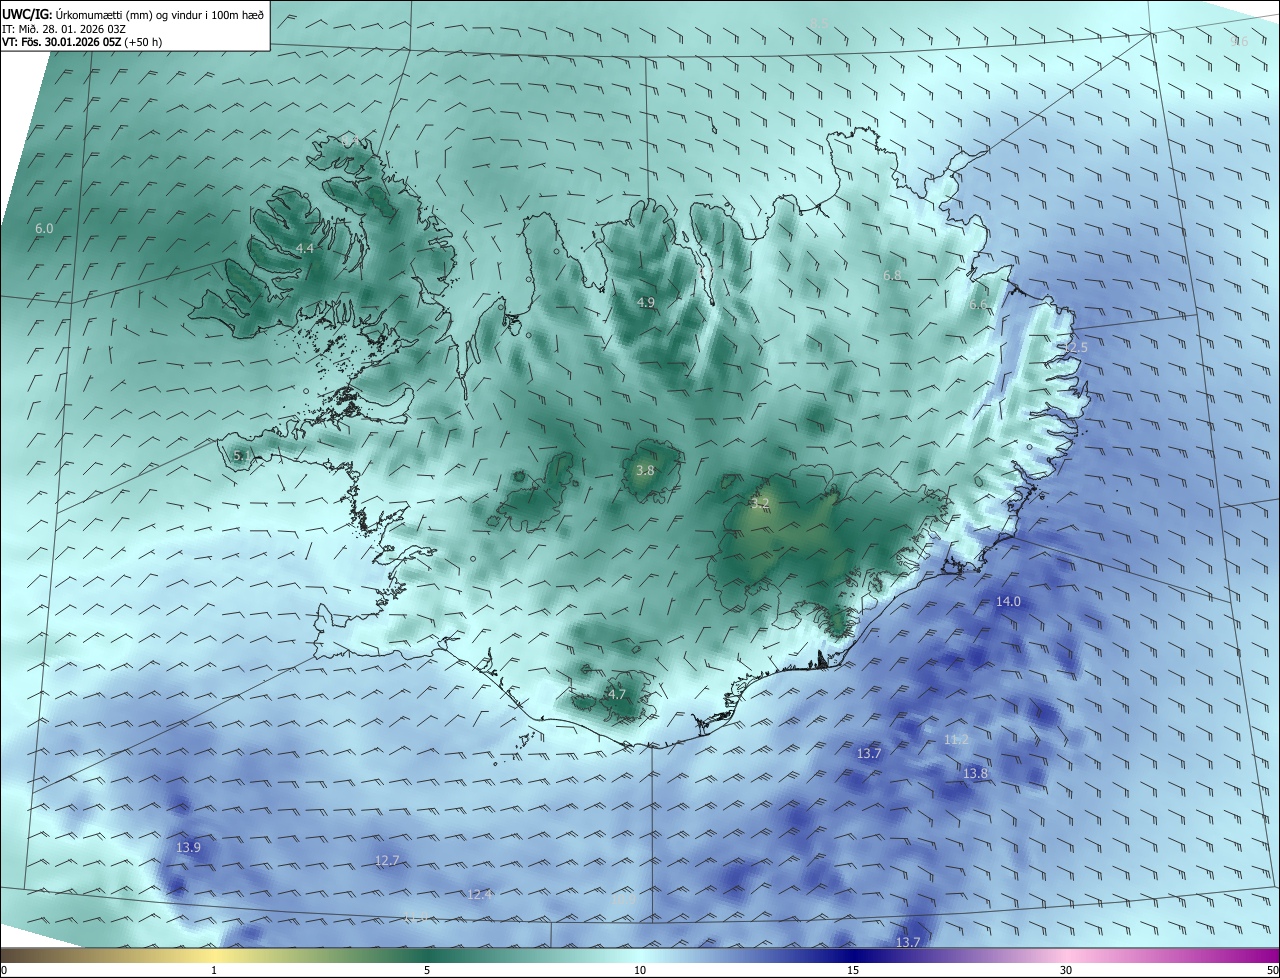Viewport: 1280px width, 978px height.
Task: Select the colorbar tick label 10
Action: point(640,970)
